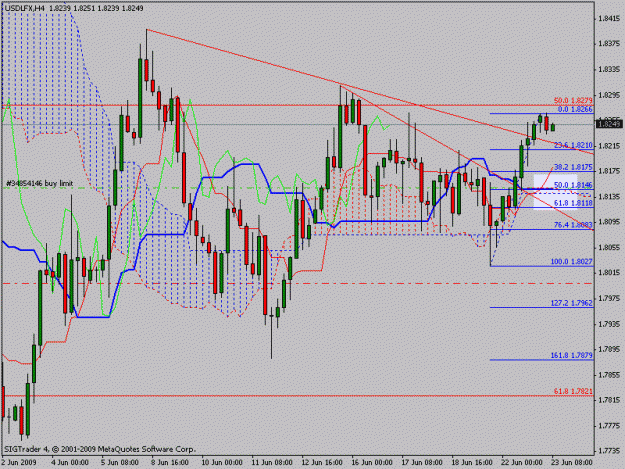This screenshot has width=625, height=469.
Task: Click the 1.8375 price axis value
Action: [609, 44]
